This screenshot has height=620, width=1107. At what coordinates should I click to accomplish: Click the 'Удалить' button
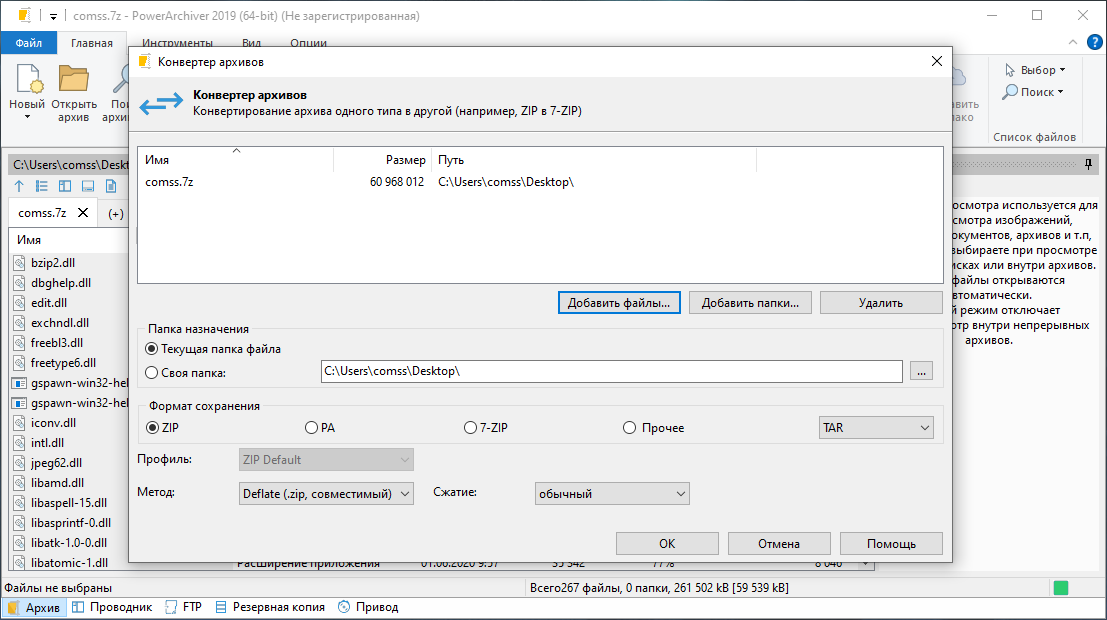click(x=881, y=303)
